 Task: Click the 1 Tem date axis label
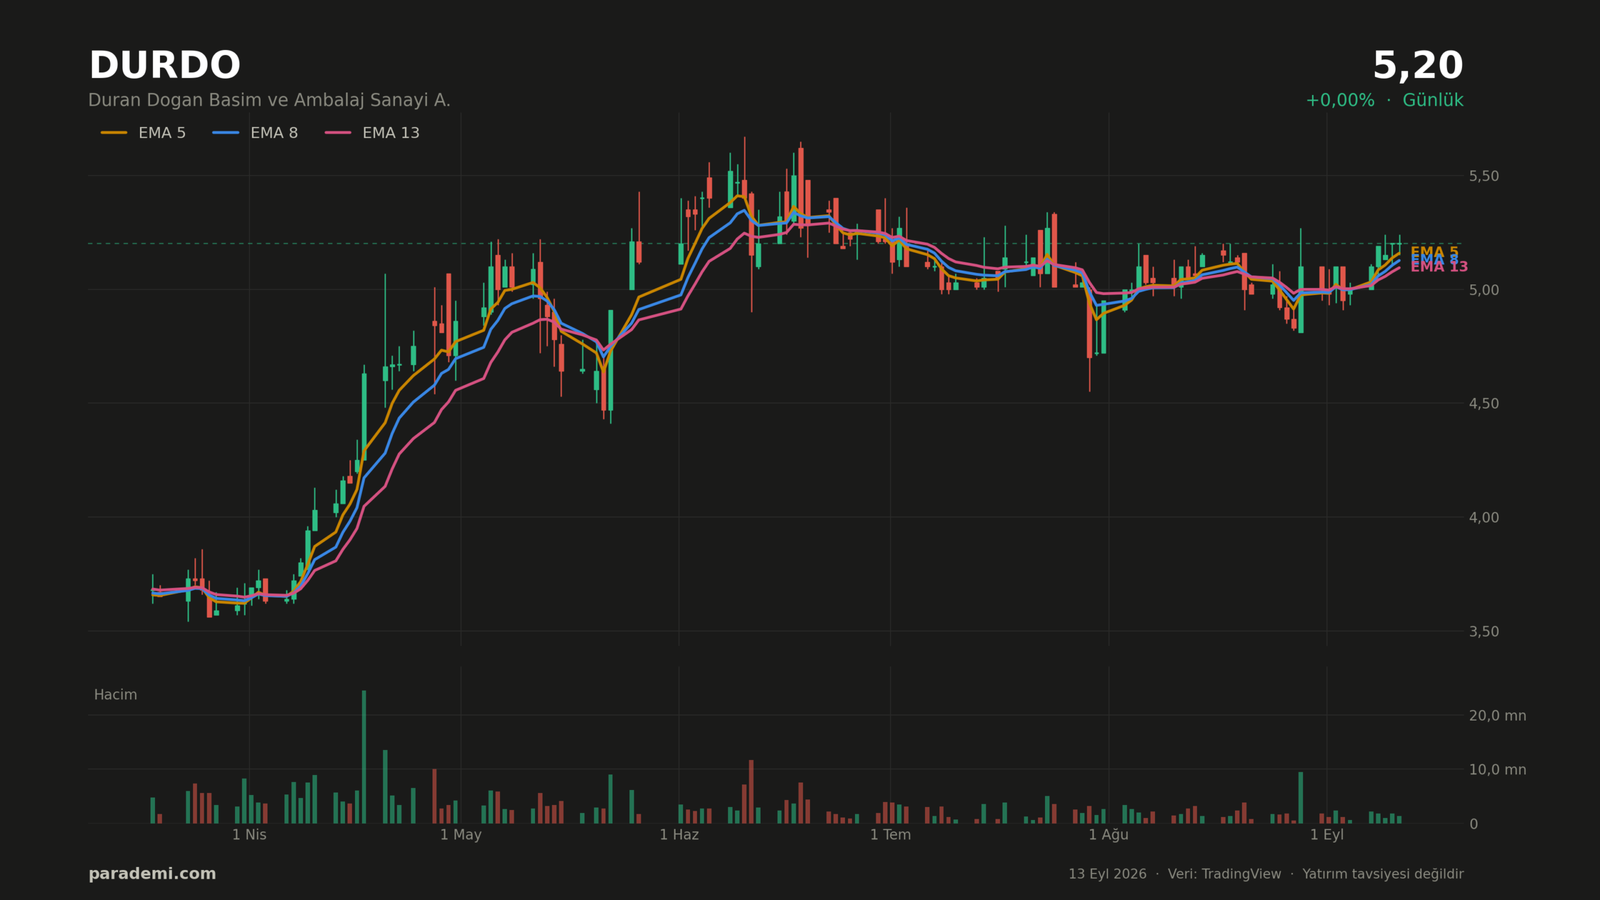tap(890, 835)
